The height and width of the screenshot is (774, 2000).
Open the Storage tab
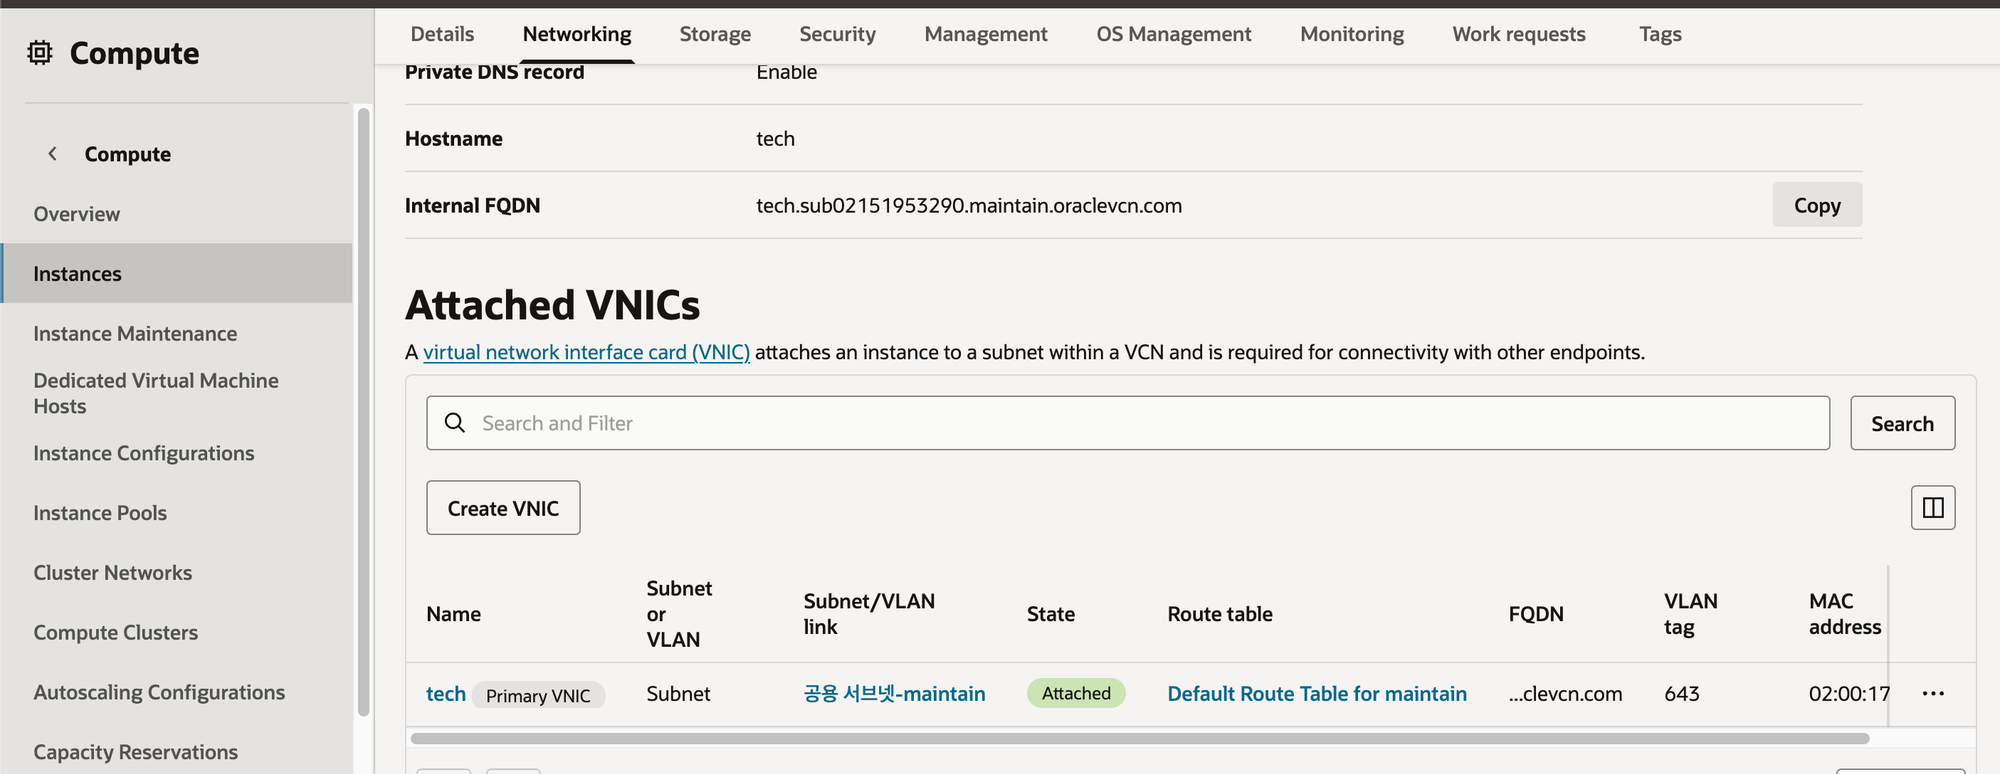[714, 34]
